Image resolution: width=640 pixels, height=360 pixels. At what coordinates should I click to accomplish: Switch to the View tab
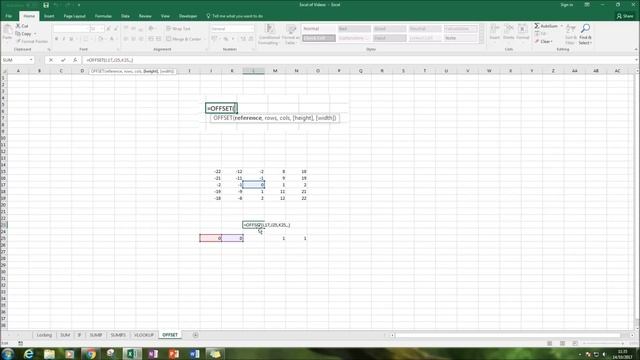click(165, 16)
